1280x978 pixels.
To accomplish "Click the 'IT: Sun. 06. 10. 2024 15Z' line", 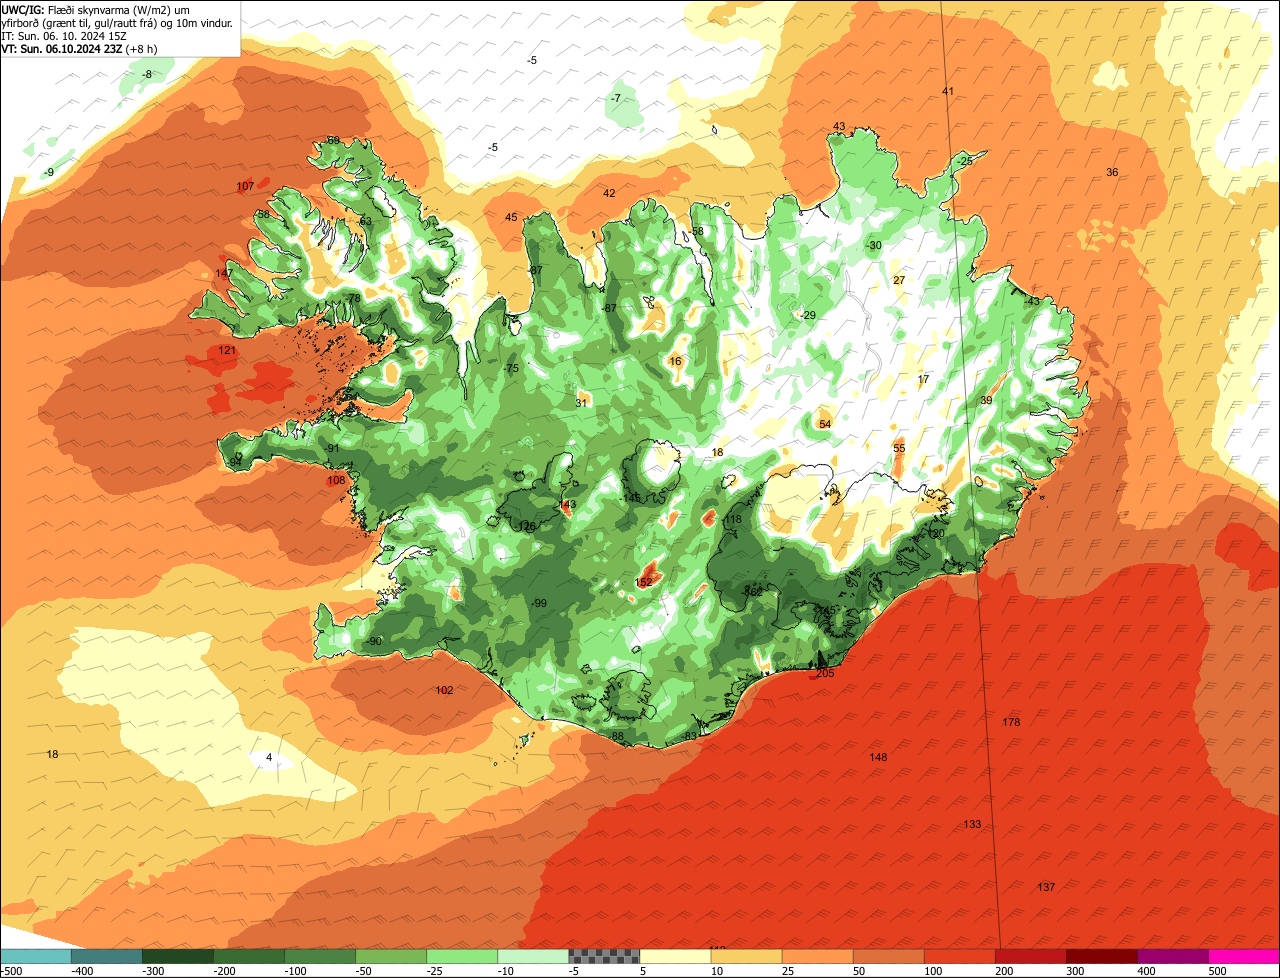I will coord(64,35).
